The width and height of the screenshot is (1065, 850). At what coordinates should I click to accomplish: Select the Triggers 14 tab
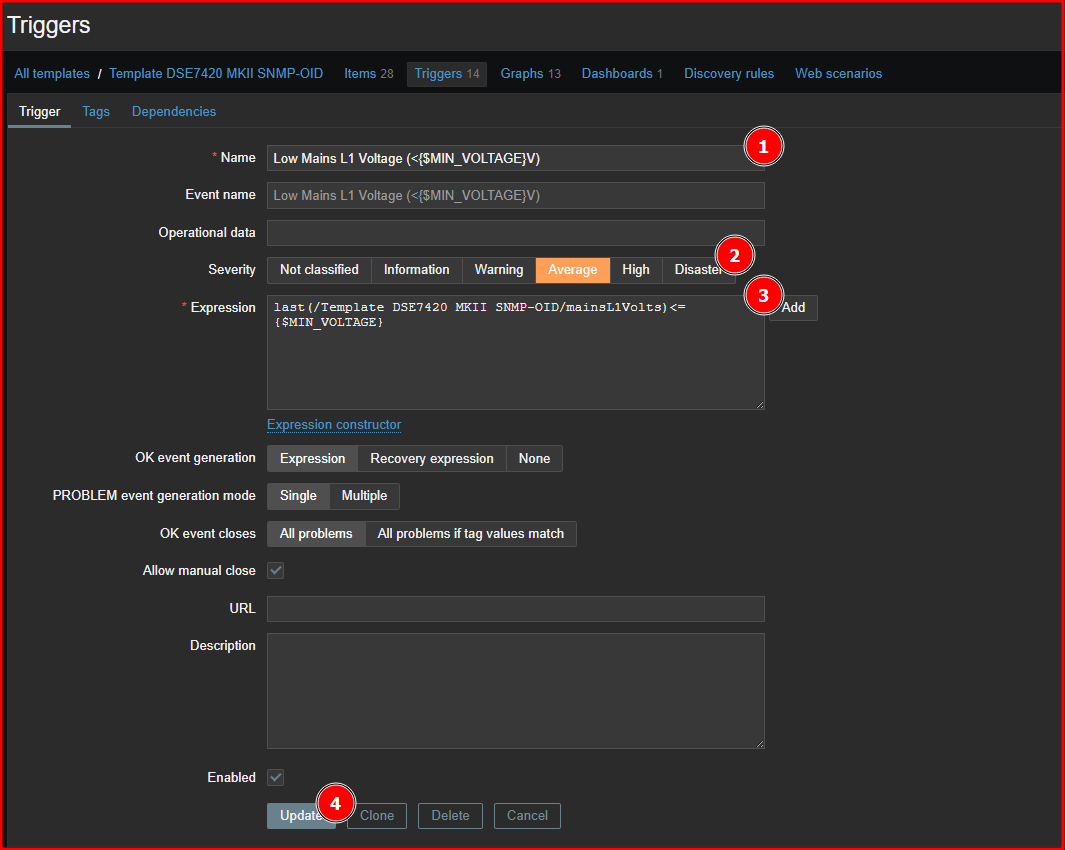pyautogui.click(x=446, y=73)
